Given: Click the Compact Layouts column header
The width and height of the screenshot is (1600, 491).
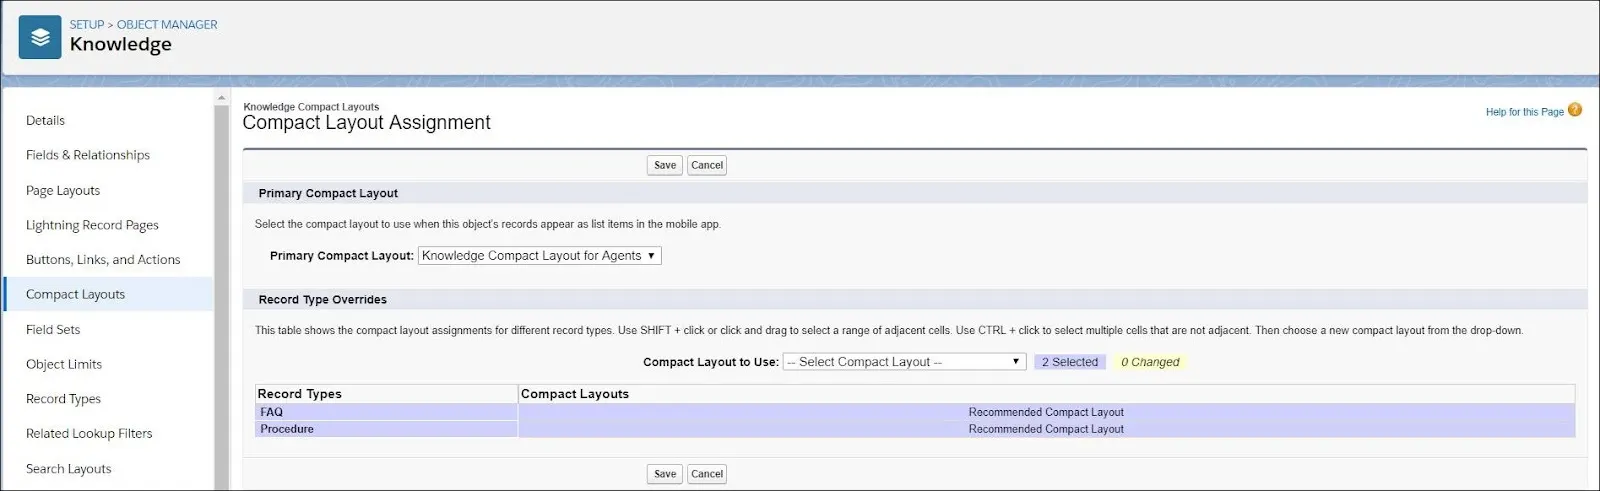Looking at the screenshot, I should (1046, 394).
